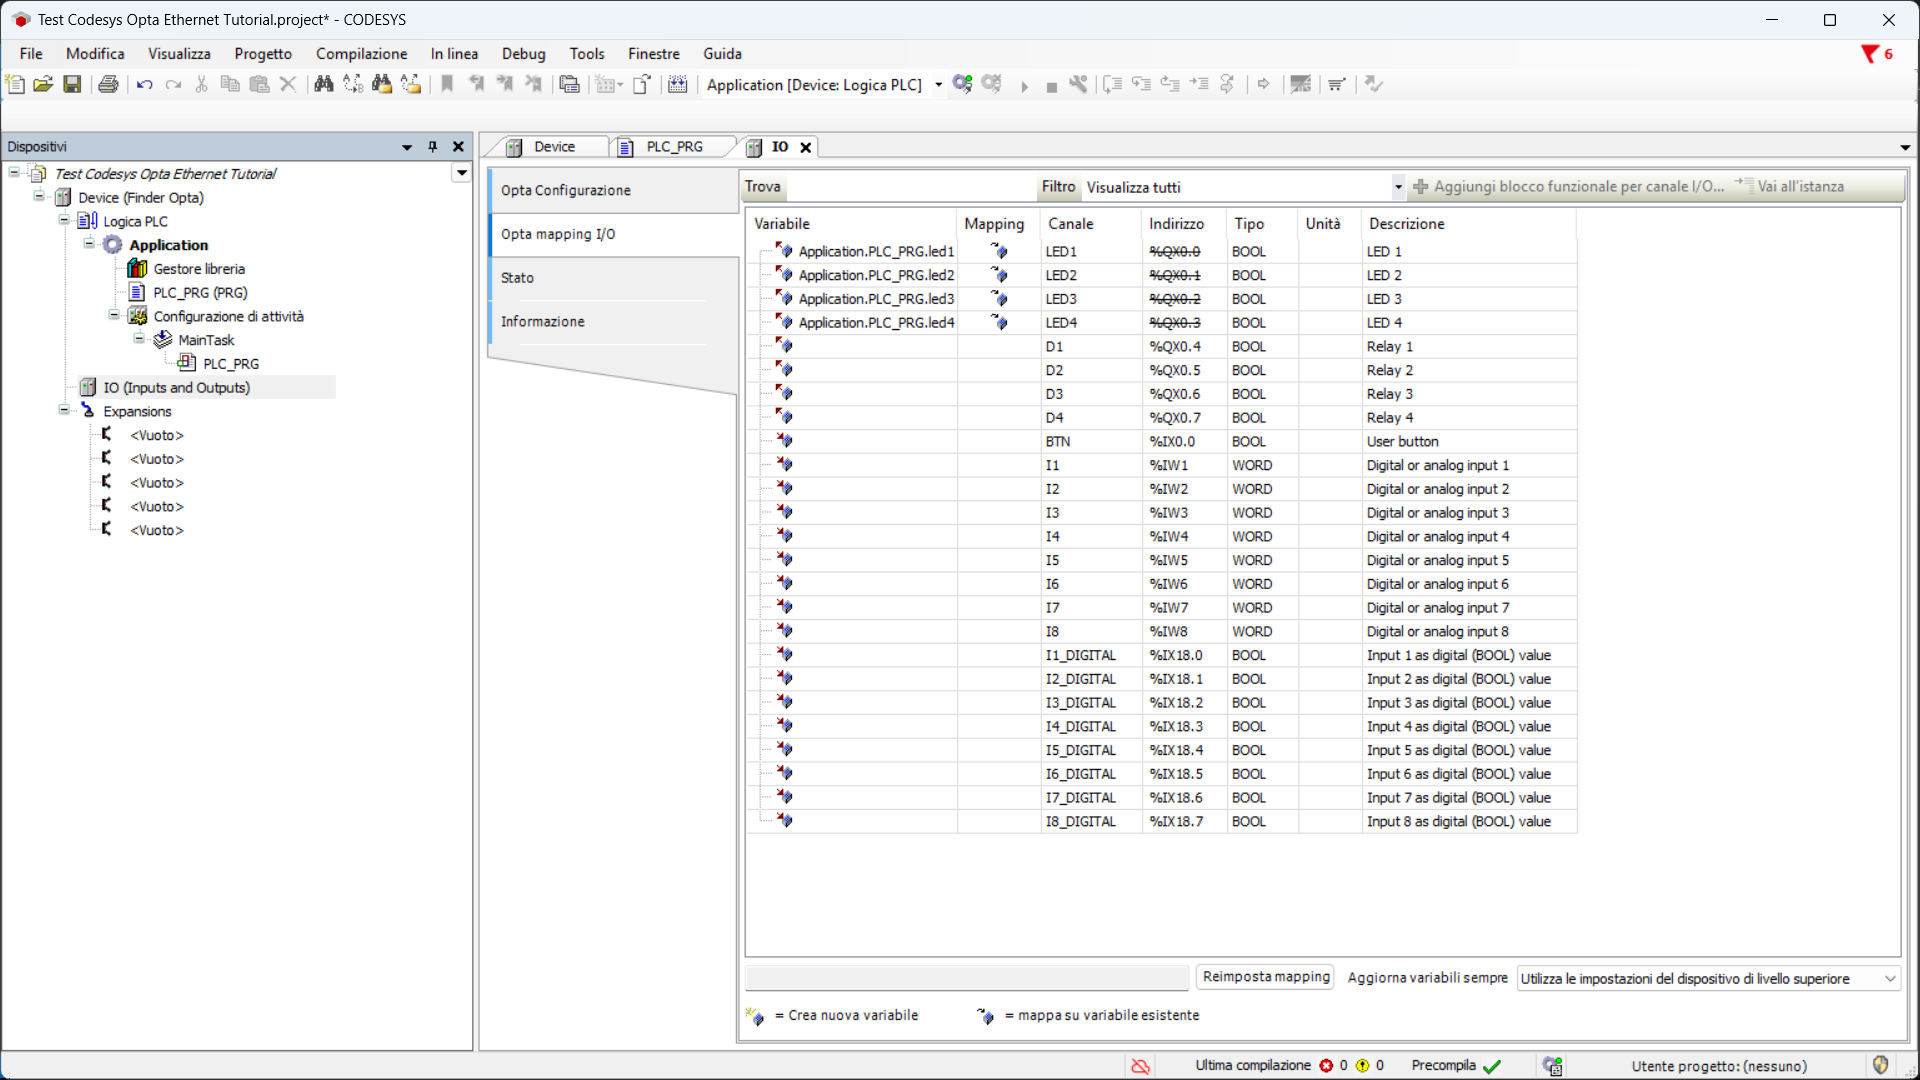
Task: Toggle auto-hide pin on Dispositivi panel
Action: (x=433, y=147)
